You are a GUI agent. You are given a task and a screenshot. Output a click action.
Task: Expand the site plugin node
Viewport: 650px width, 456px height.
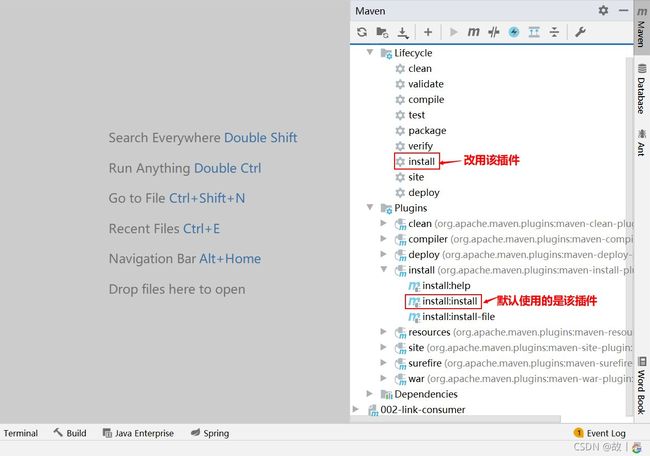point(383,347)
